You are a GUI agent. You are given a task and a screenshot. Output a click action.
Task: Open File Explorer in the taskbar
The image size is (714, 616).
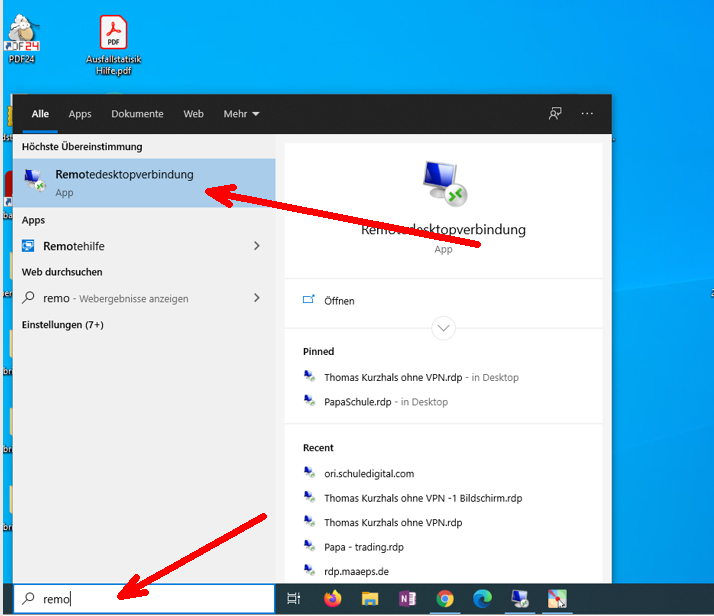click(x=370, y=599)
